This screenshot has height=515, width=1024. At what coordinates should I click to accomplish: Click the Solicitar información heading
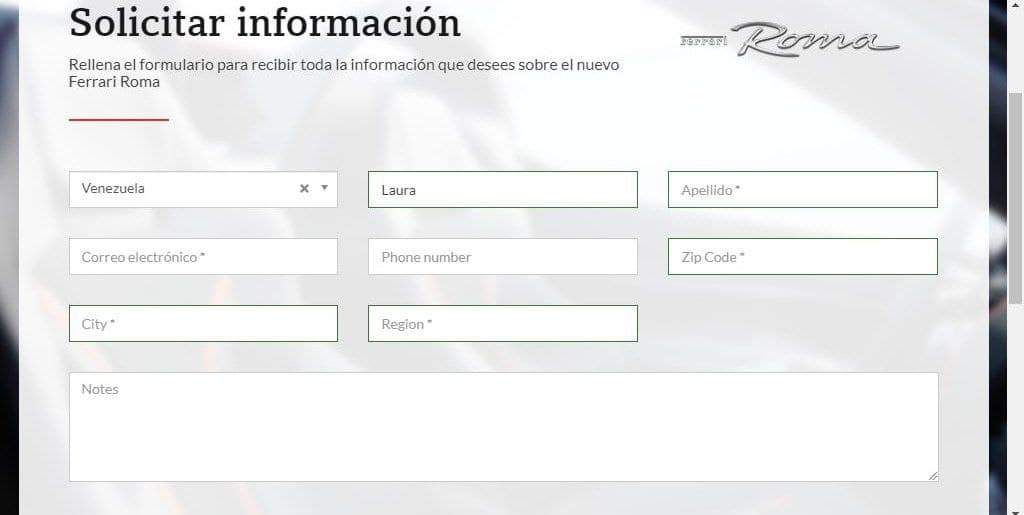coord(265,23)
